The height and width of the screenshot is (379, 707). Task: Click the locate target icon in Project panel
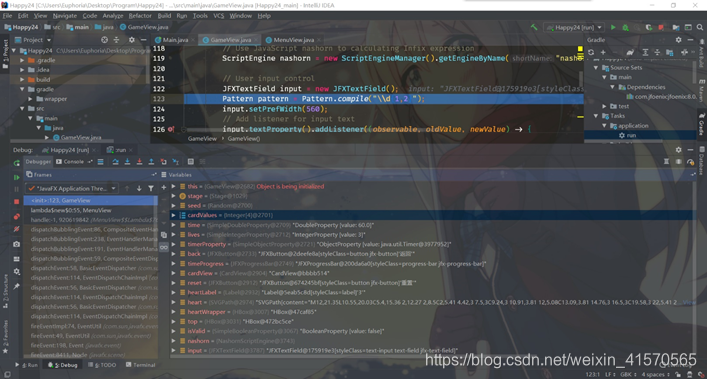pyautogui.click(x=104, y=40)
